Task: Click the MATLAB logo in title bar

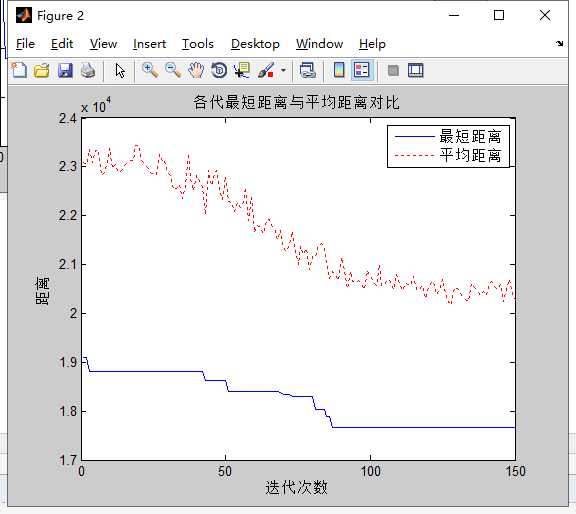Action: (24, 15)
